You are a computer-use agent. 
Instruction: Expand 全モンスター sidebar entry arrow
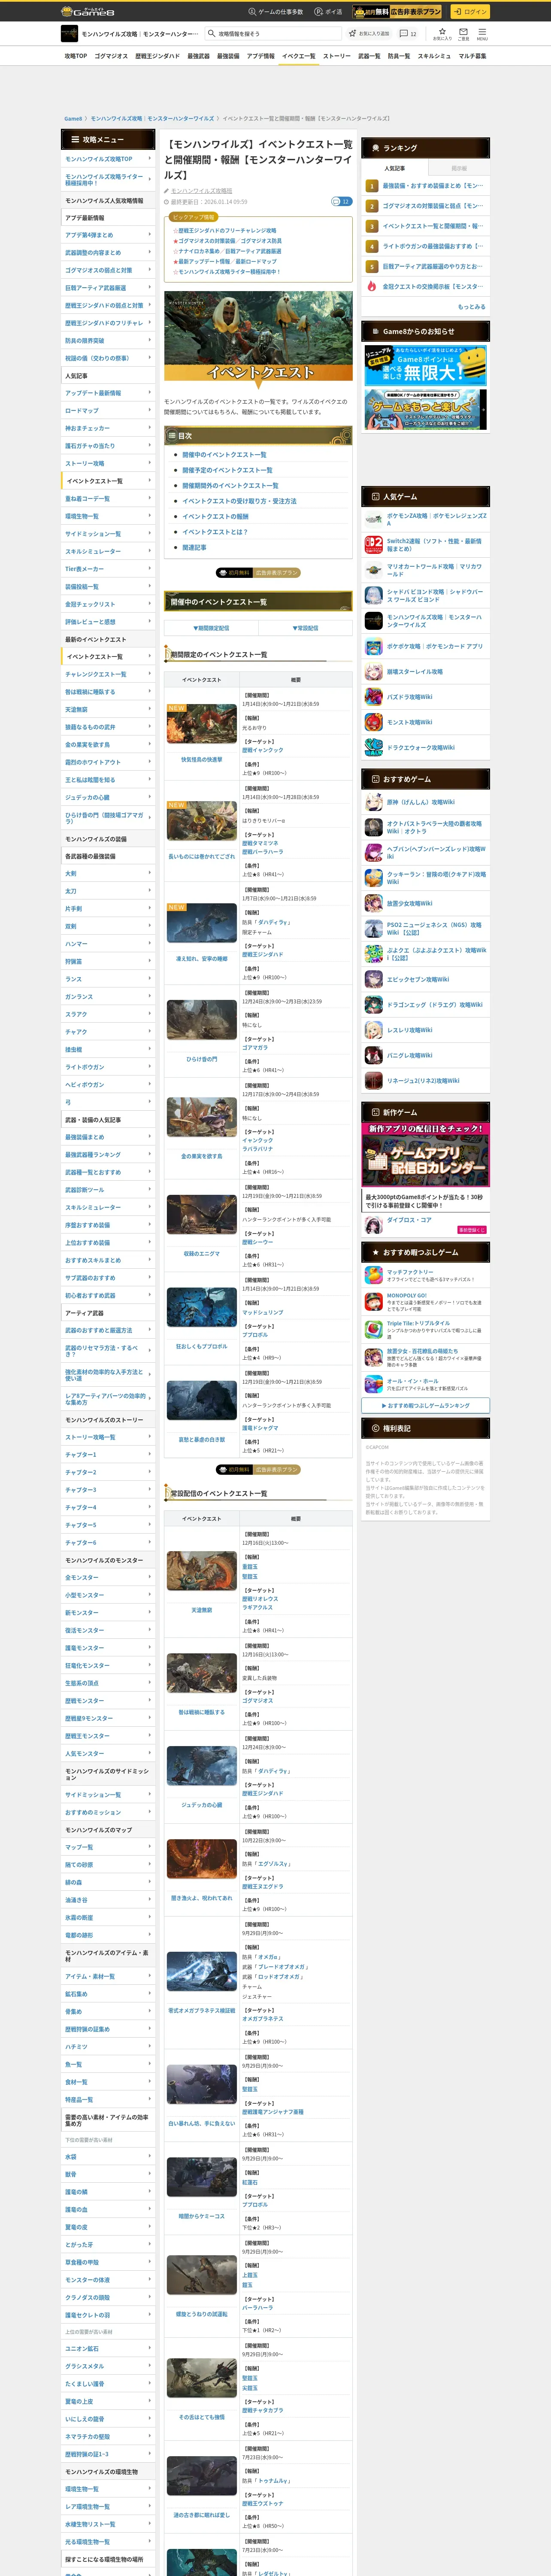tap(150, 1578)
